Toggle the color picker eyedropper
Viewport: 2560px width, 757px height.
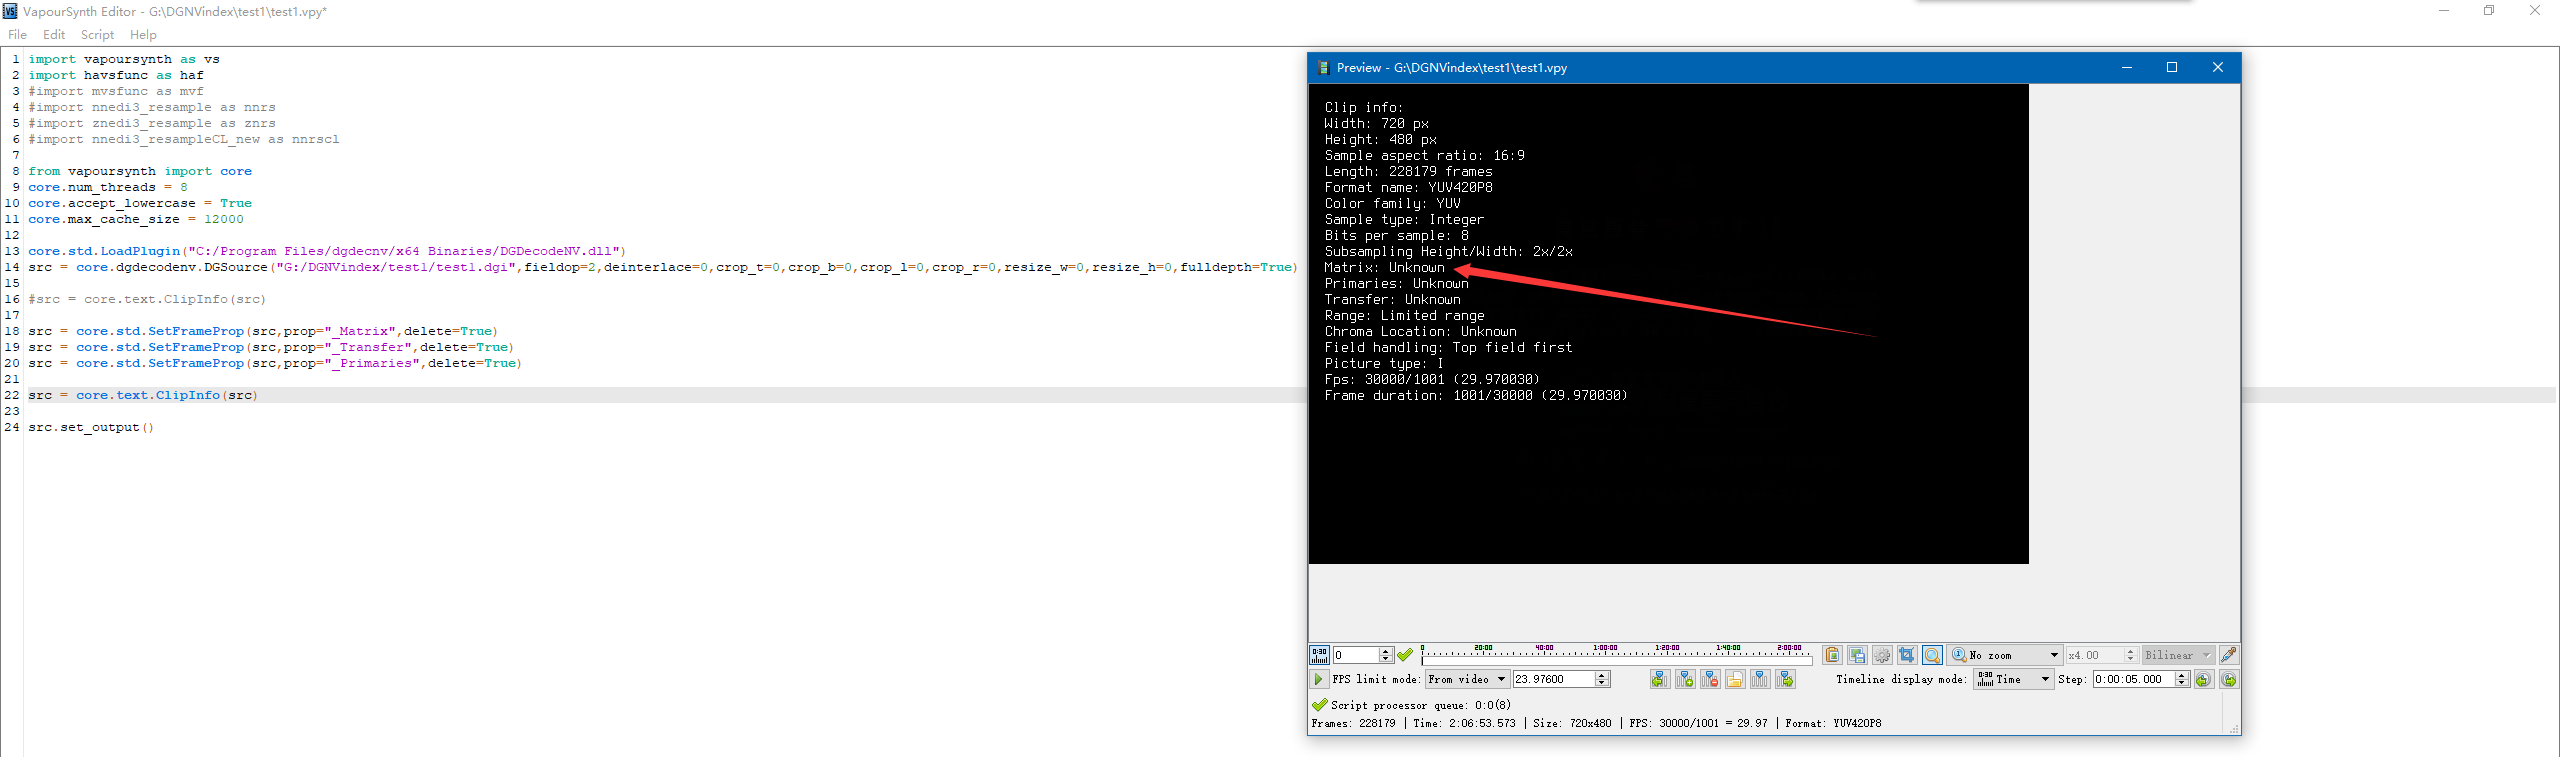[x=2229, y=655]
